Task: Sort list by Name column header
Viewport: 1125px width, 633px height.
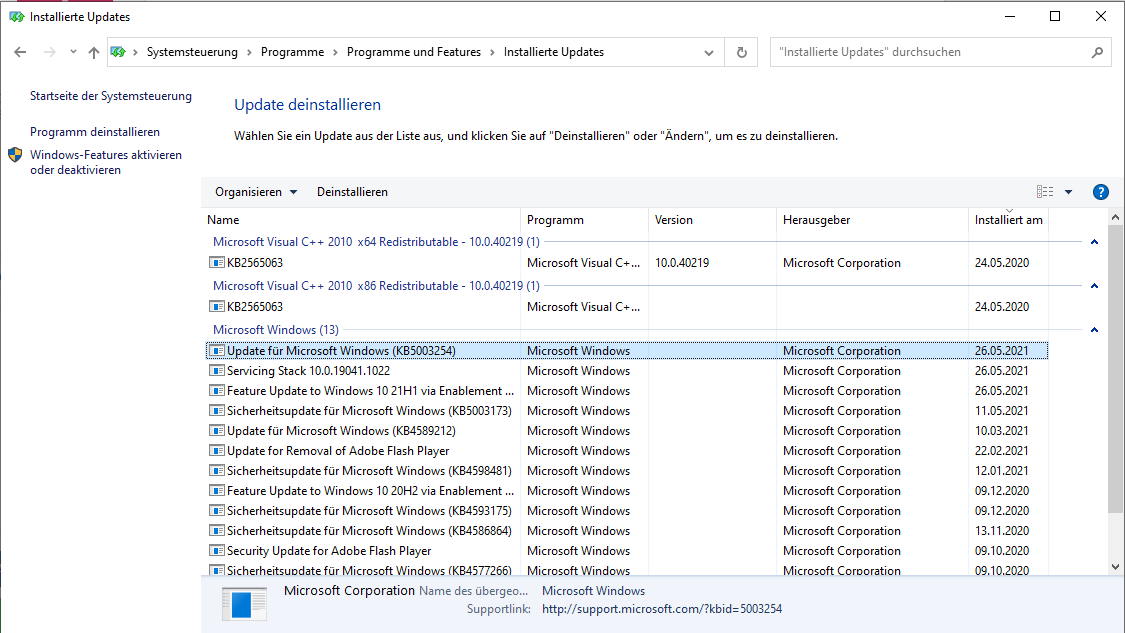Action: (x=361, y=220)
